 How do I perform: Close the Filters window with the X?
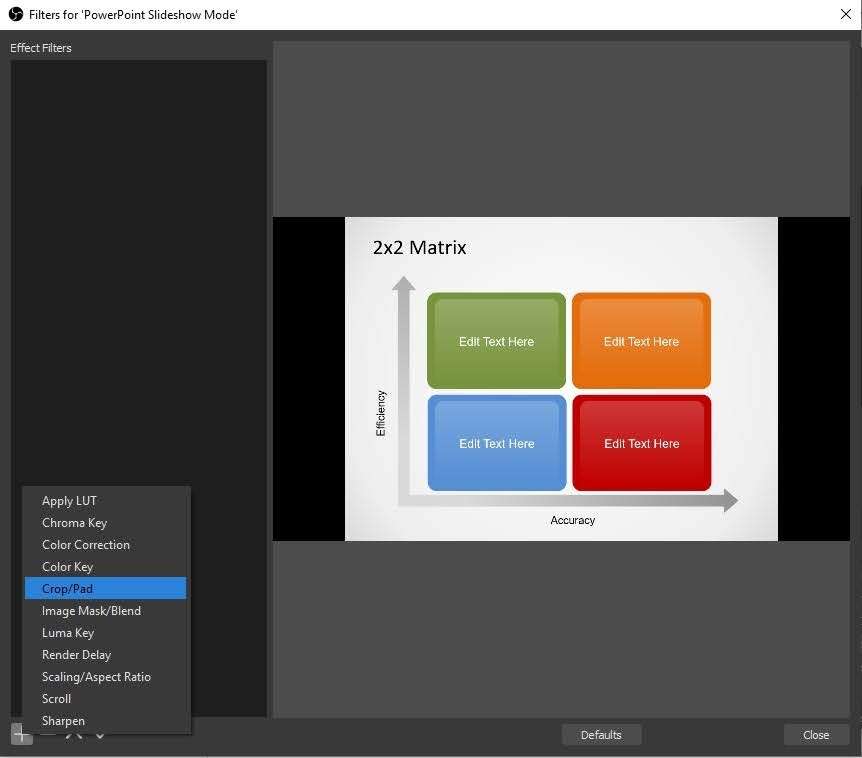pyautogui.click(x=845, y=14)
